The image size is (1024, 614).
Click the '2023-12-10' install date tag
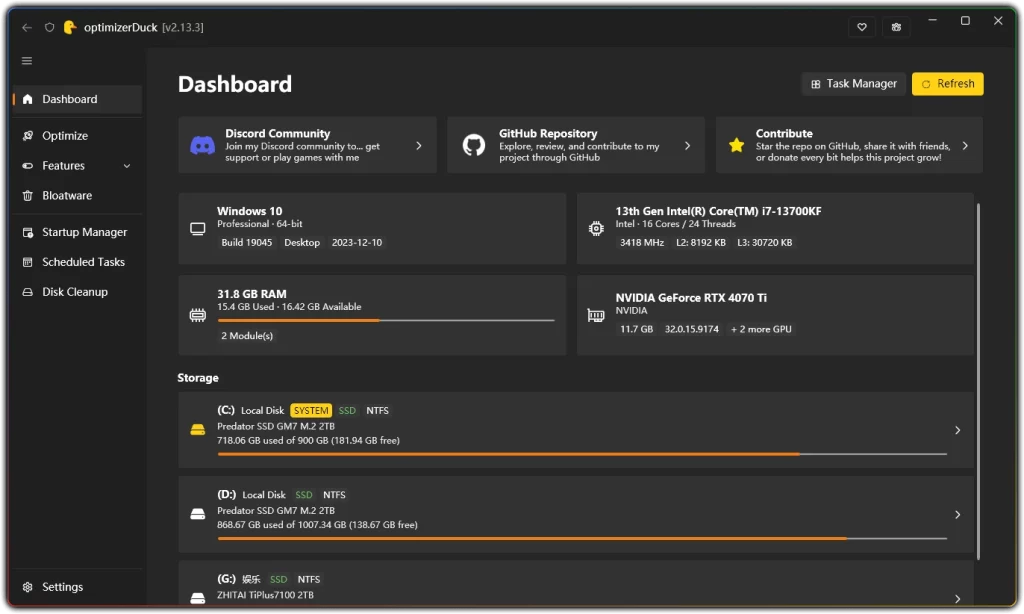357,242
